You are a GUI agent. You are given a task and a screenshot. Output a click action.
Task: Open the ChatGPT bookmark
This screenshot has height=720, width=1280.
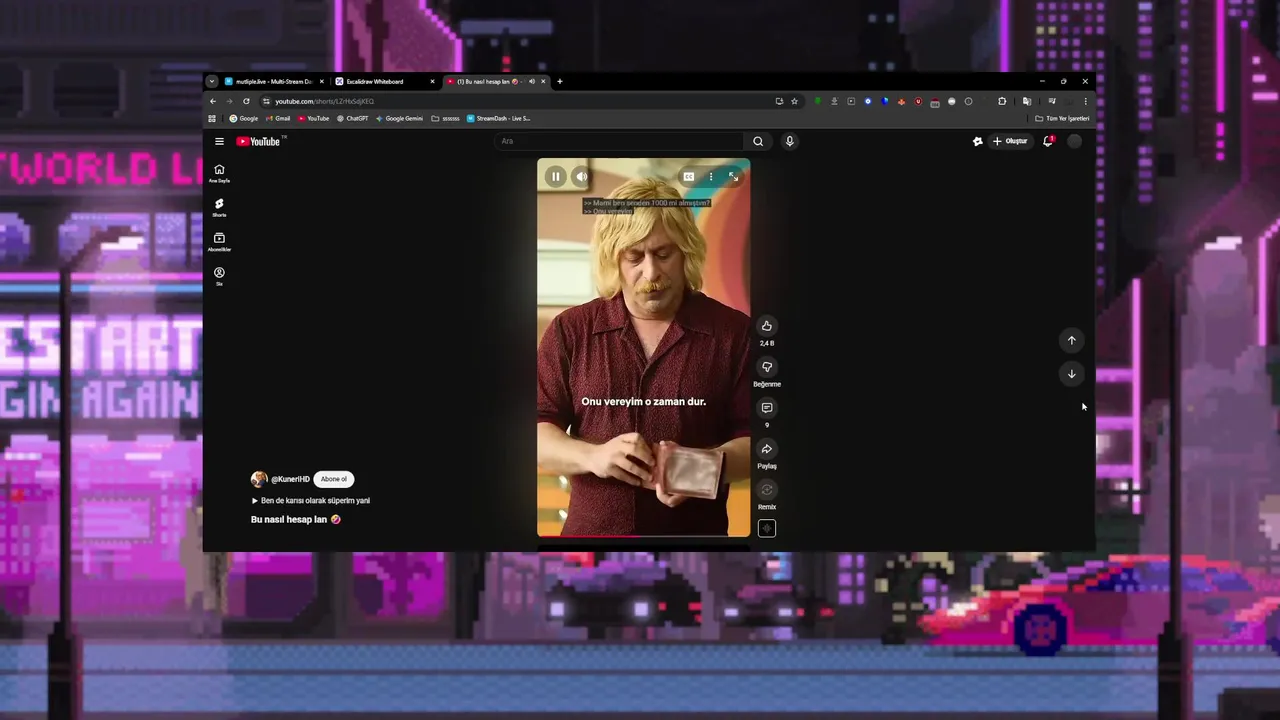352,118
